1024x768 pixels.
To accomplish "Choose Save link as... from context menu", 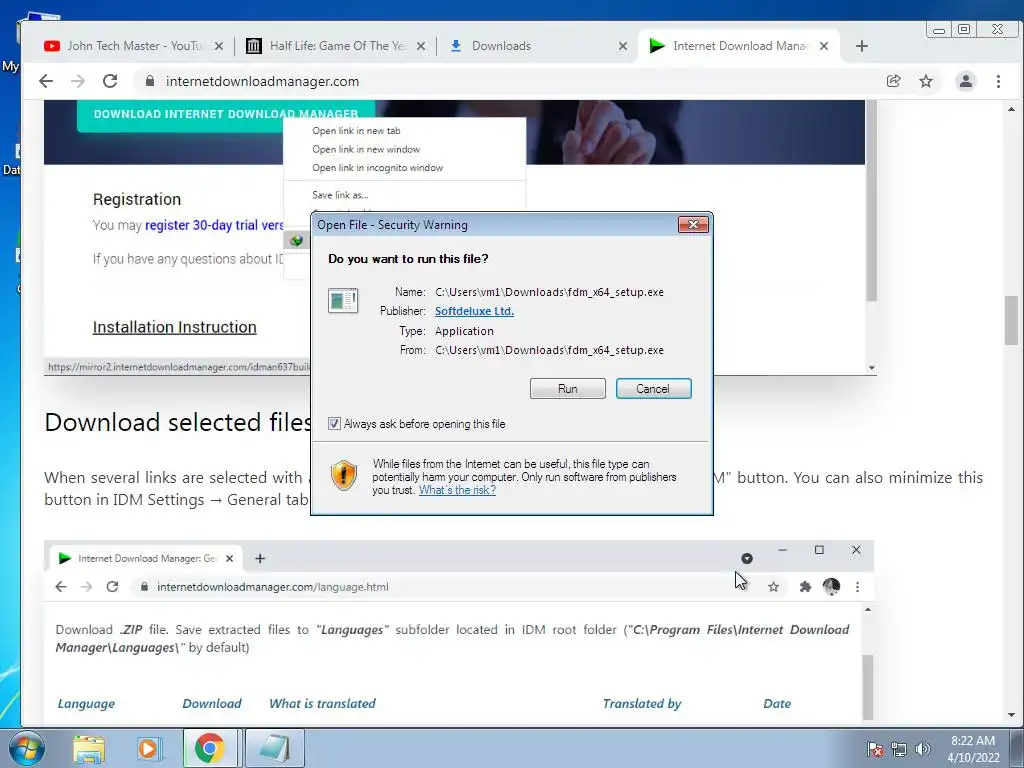I will click(x=340, y=195).
